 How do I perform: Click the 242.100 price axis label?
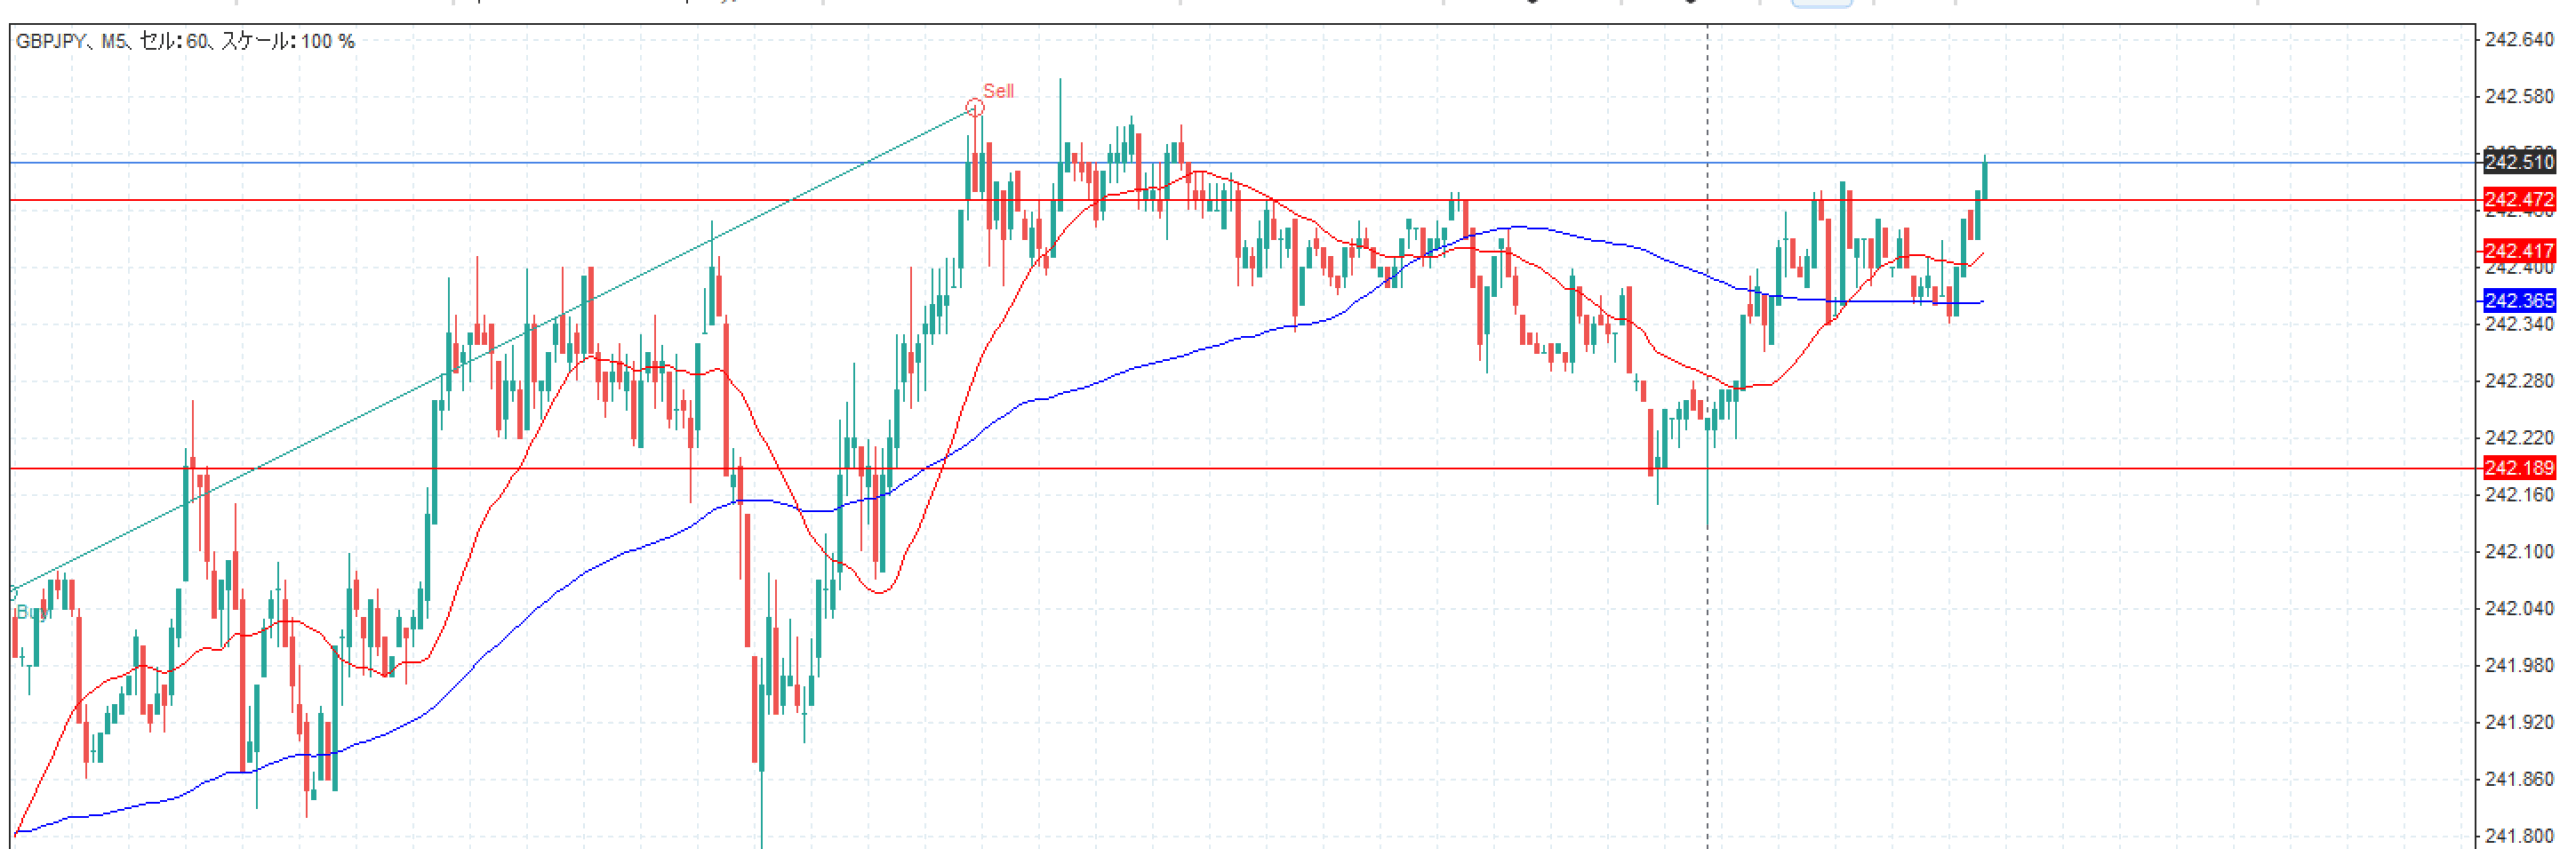2518,552
